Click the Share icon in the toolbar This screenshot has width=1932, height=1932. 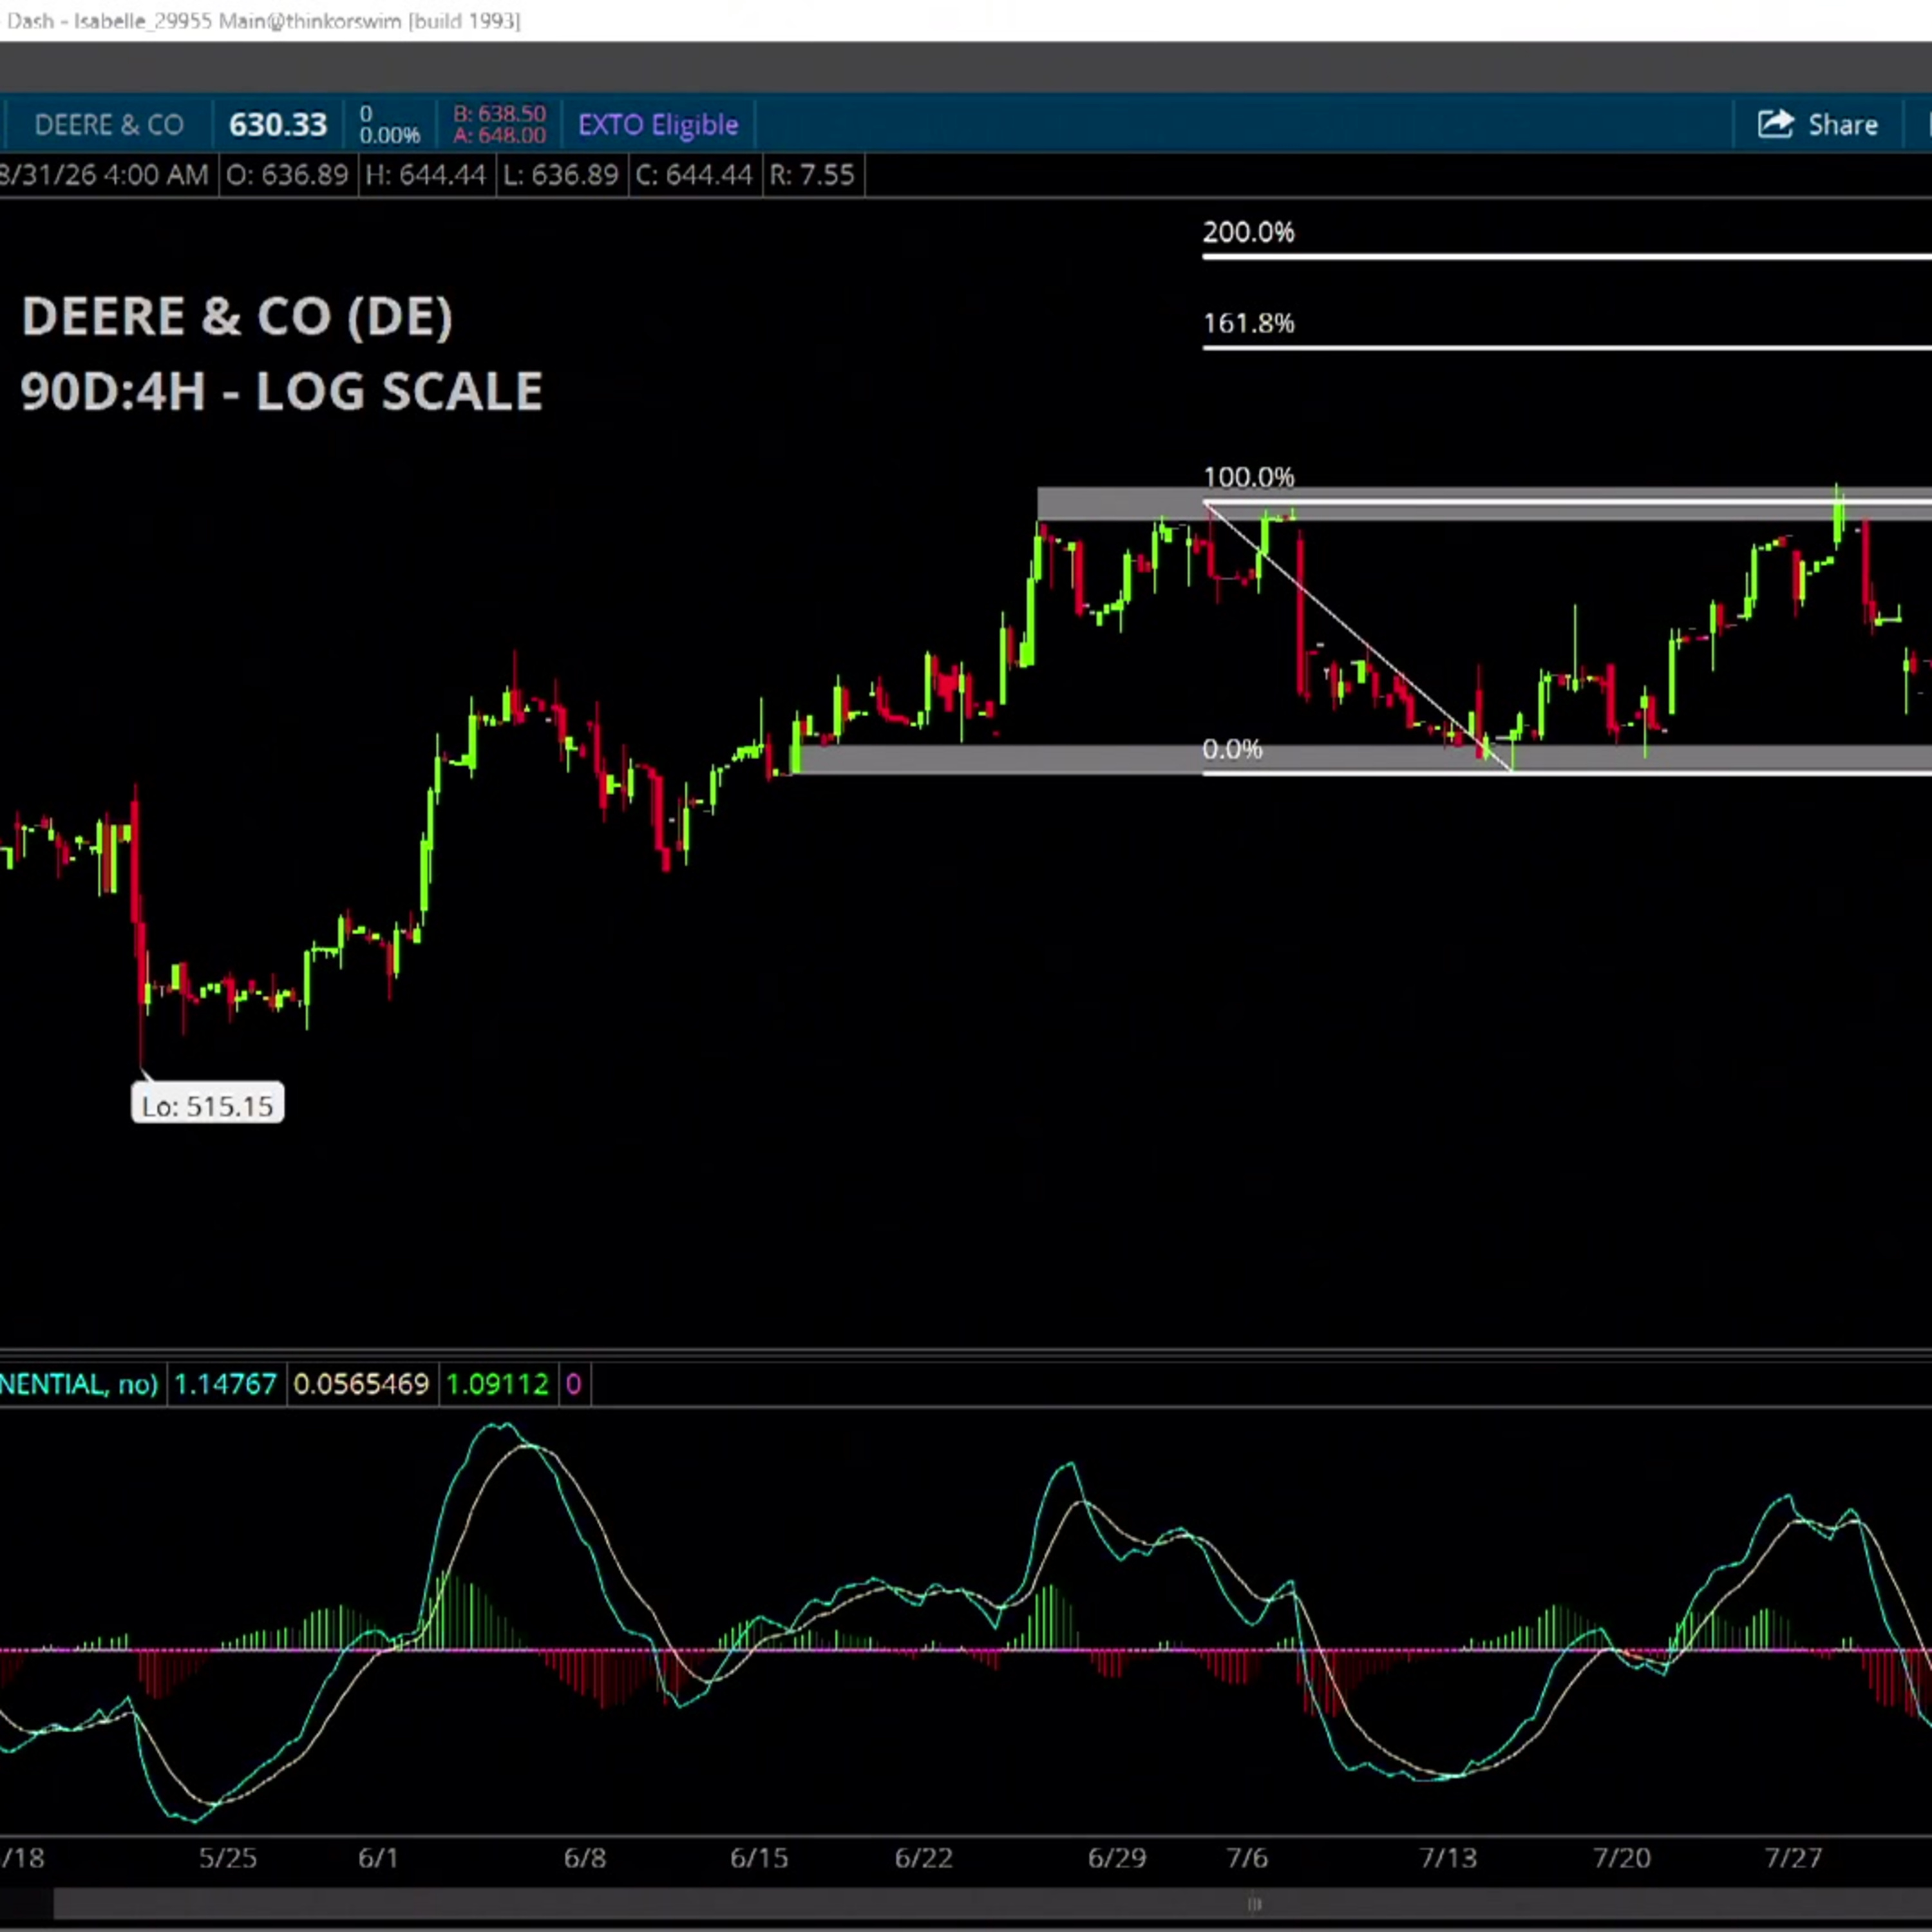(x=1776, y=124)
